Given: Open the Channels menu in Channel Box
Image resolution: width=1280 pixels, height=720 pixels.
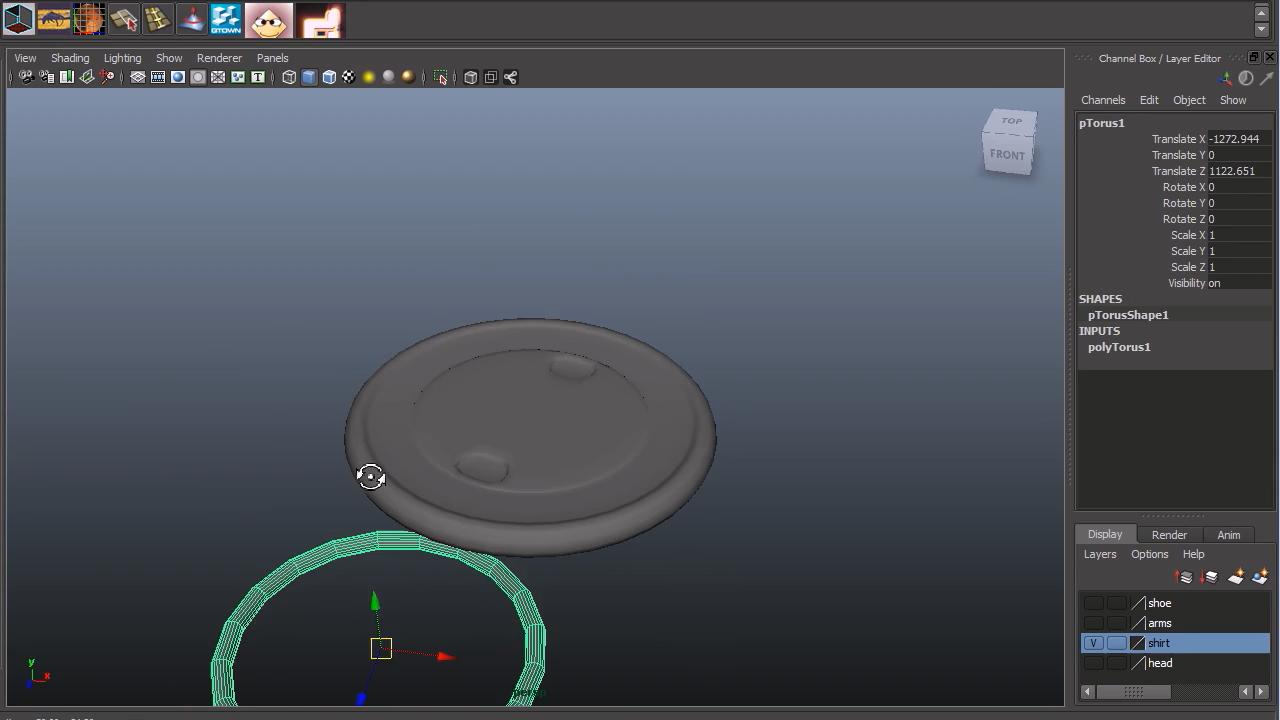Looking at the screenshot, I should click(x=1103, y=100).
